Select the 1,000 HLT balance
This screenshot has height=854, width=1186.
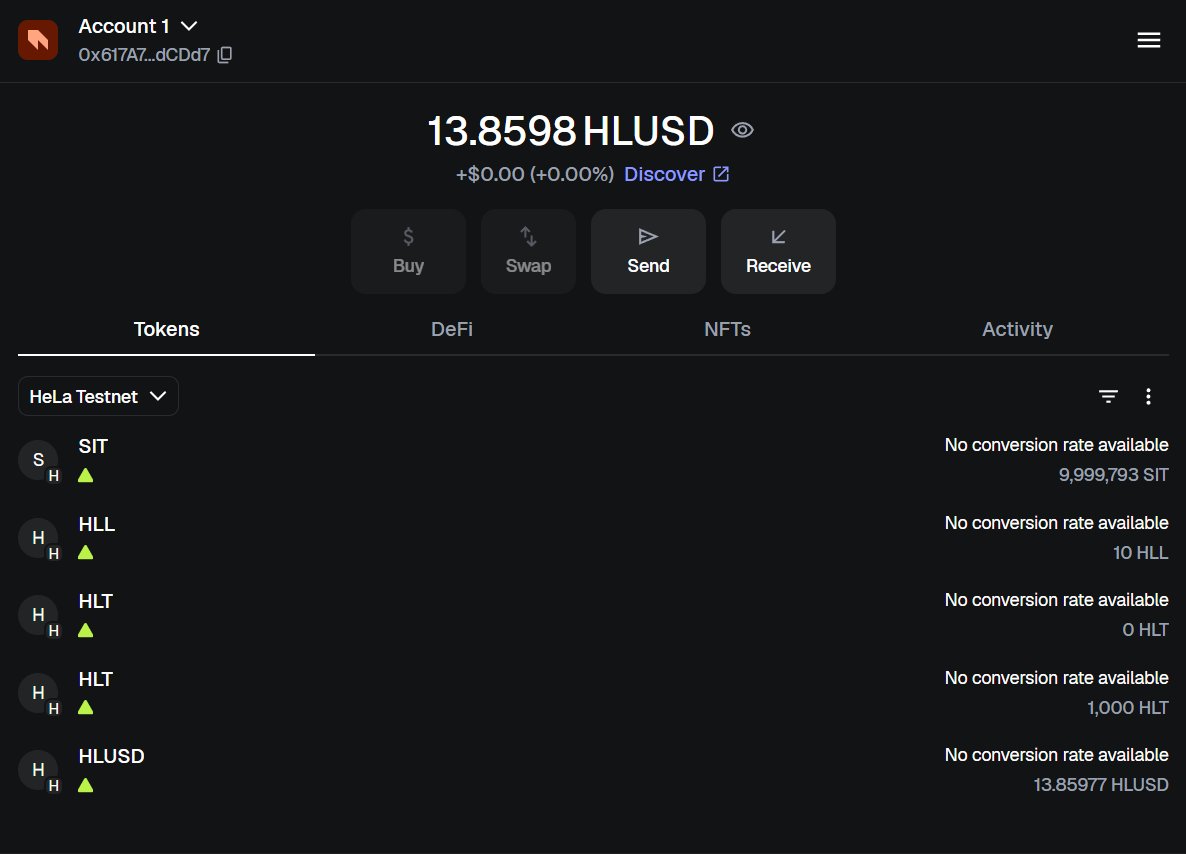click(1128, 708)
